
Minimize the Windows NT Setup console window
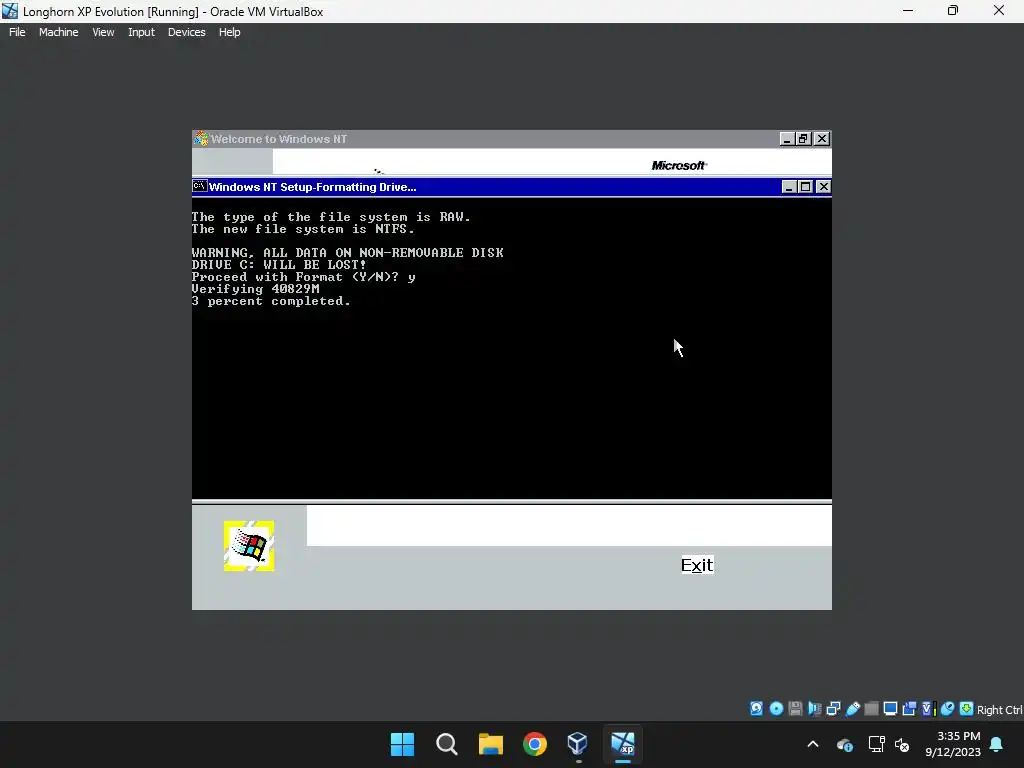pyautogui.click(x=789, y=187)
